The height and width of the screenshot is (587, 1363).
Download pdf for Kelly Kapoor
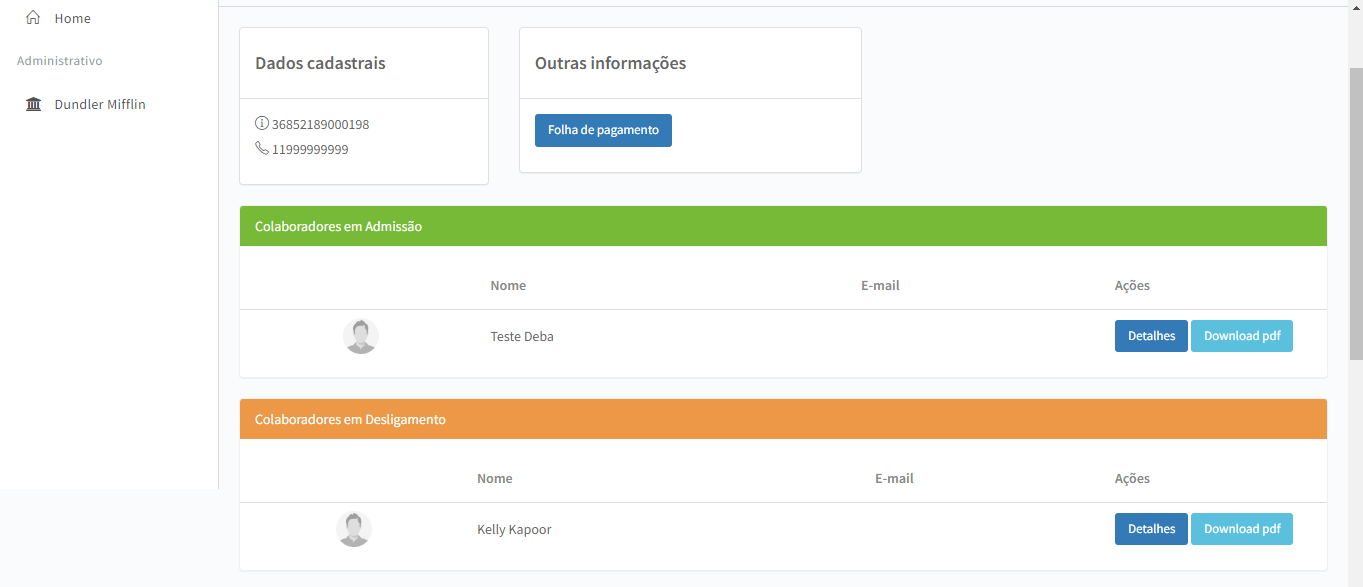pos(1242,529)
